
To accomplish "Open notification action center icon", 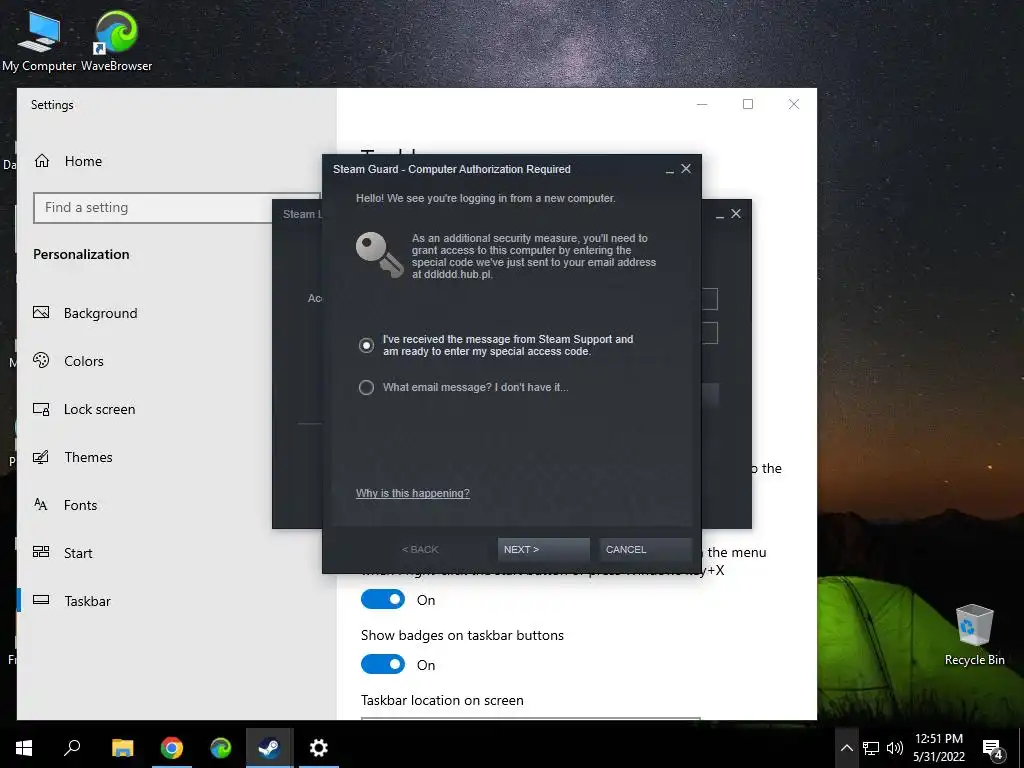I will [x=993, y=750].
